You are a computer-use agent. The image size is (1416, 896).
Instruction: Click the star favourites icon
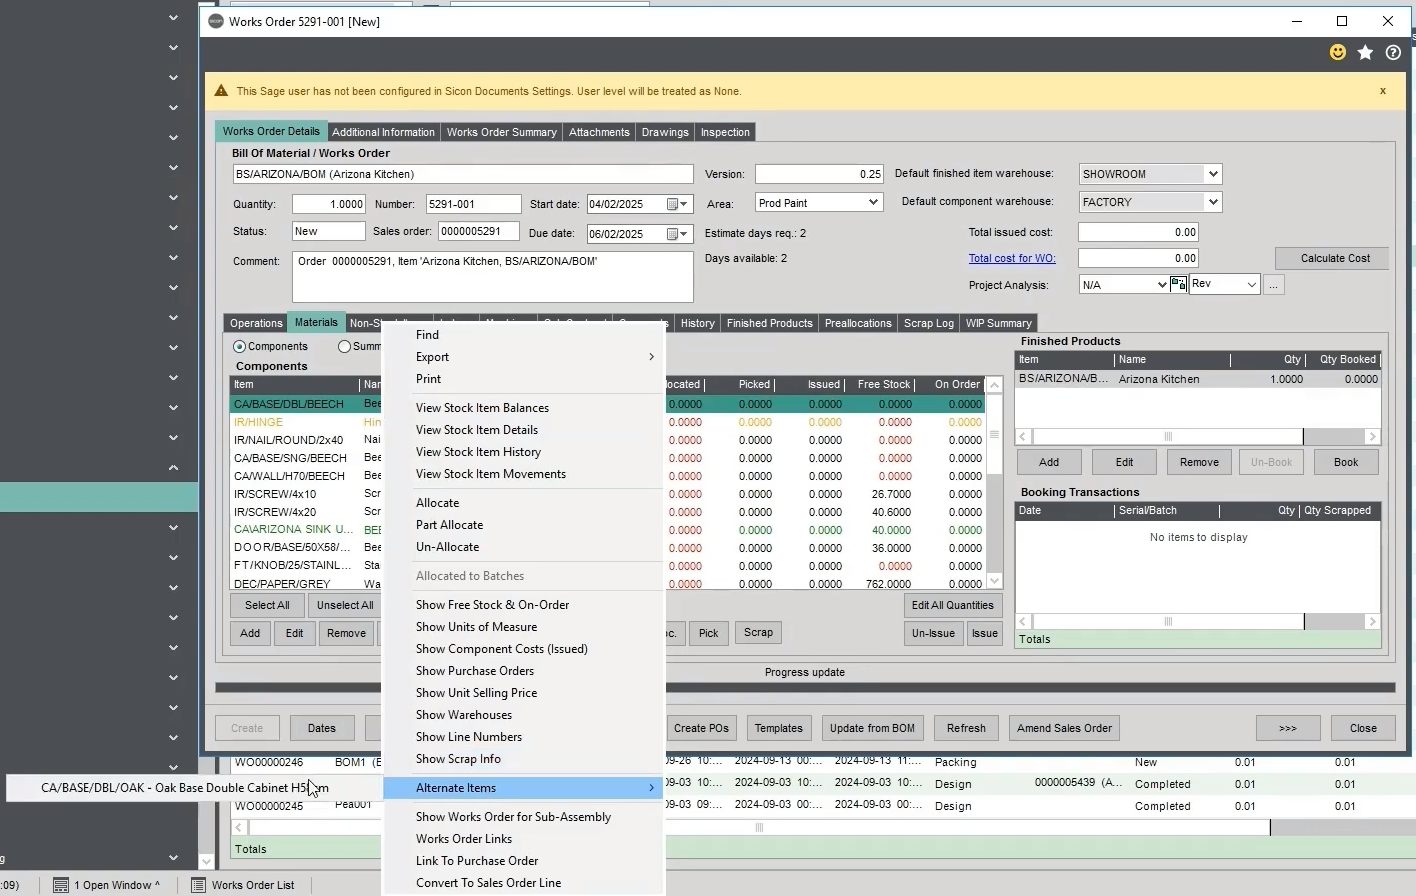(1365, 52)
